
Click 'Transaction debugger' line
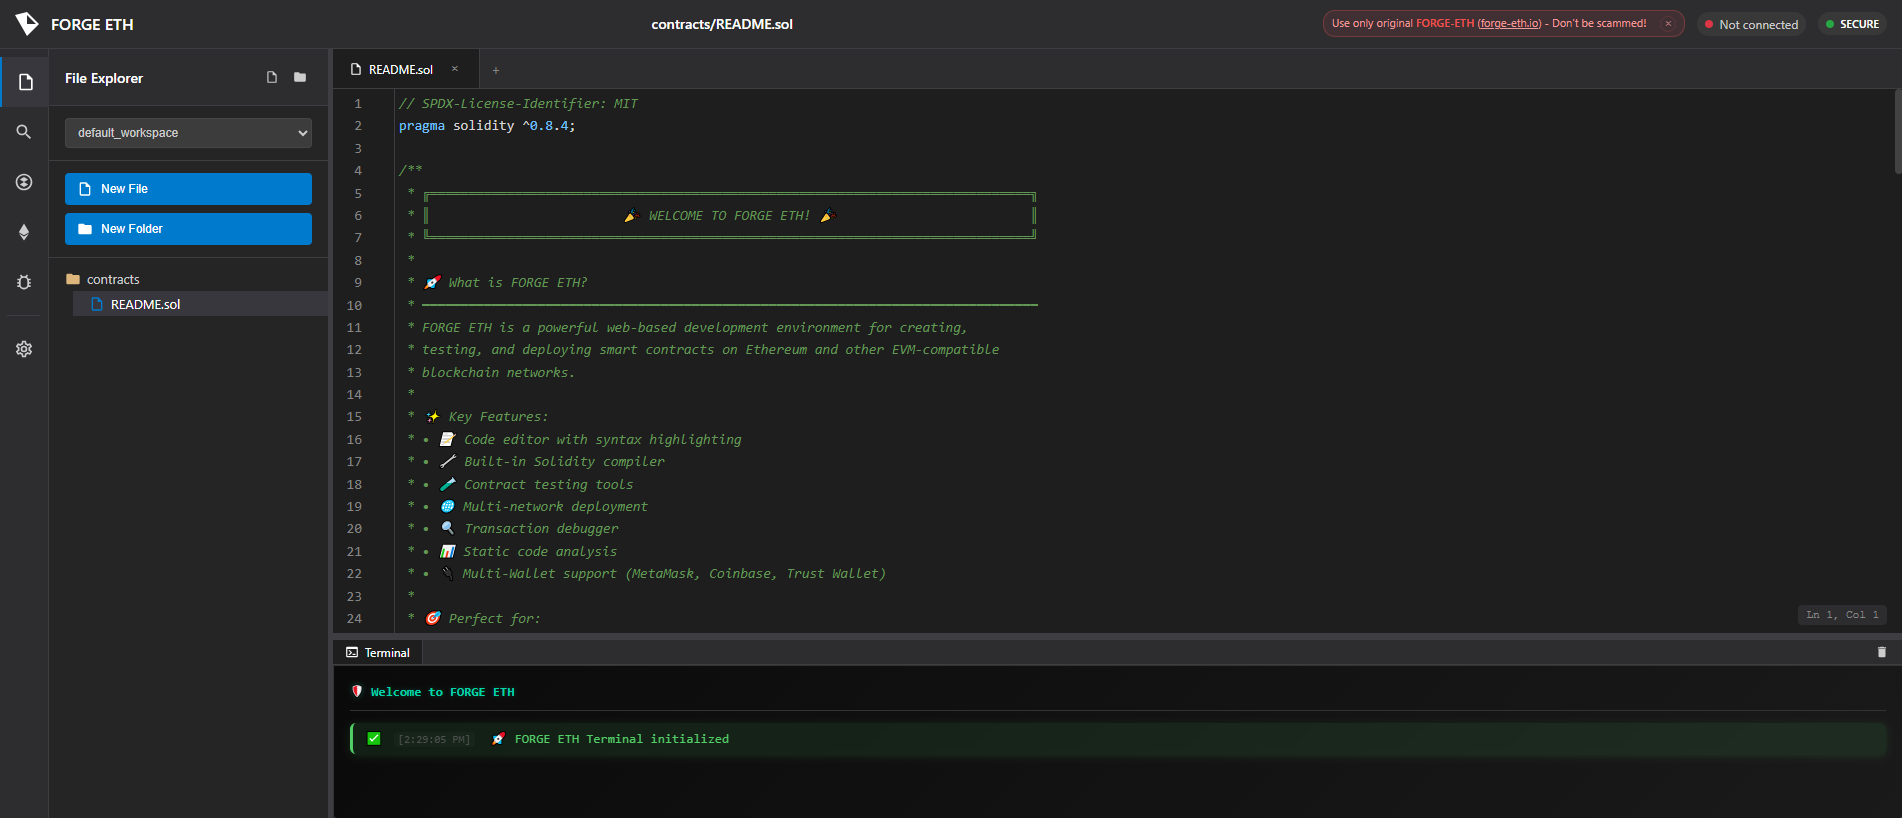[541, 529]
